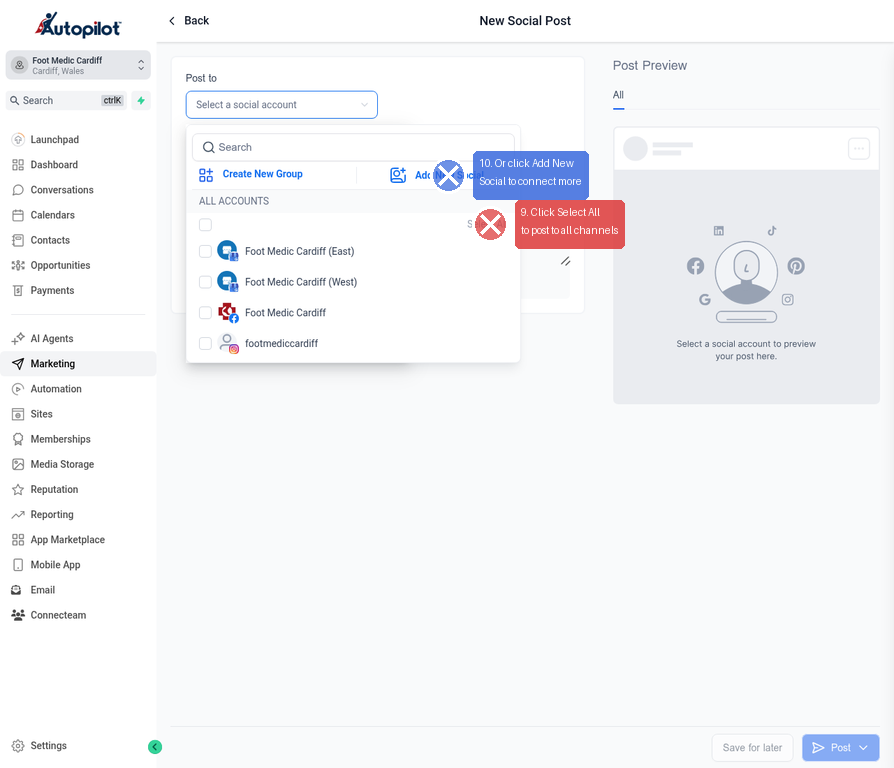Image resolution: width=894 pixels, height=768 pixels.
Task: Open App Marketplace
Action: click(x=67, y=539)
